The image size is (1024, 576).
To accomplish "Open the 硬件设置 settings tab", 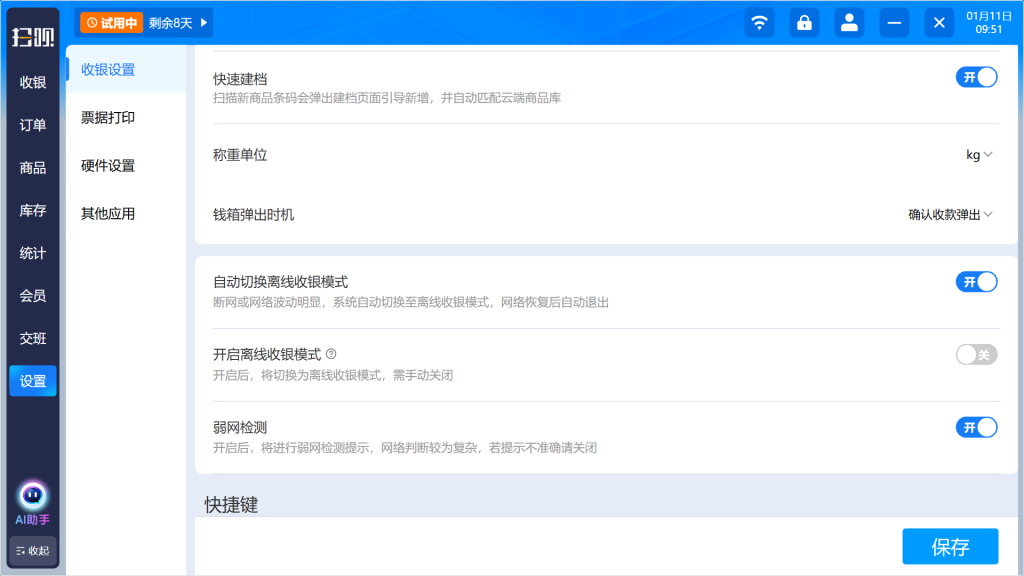I will coord(108,166).
